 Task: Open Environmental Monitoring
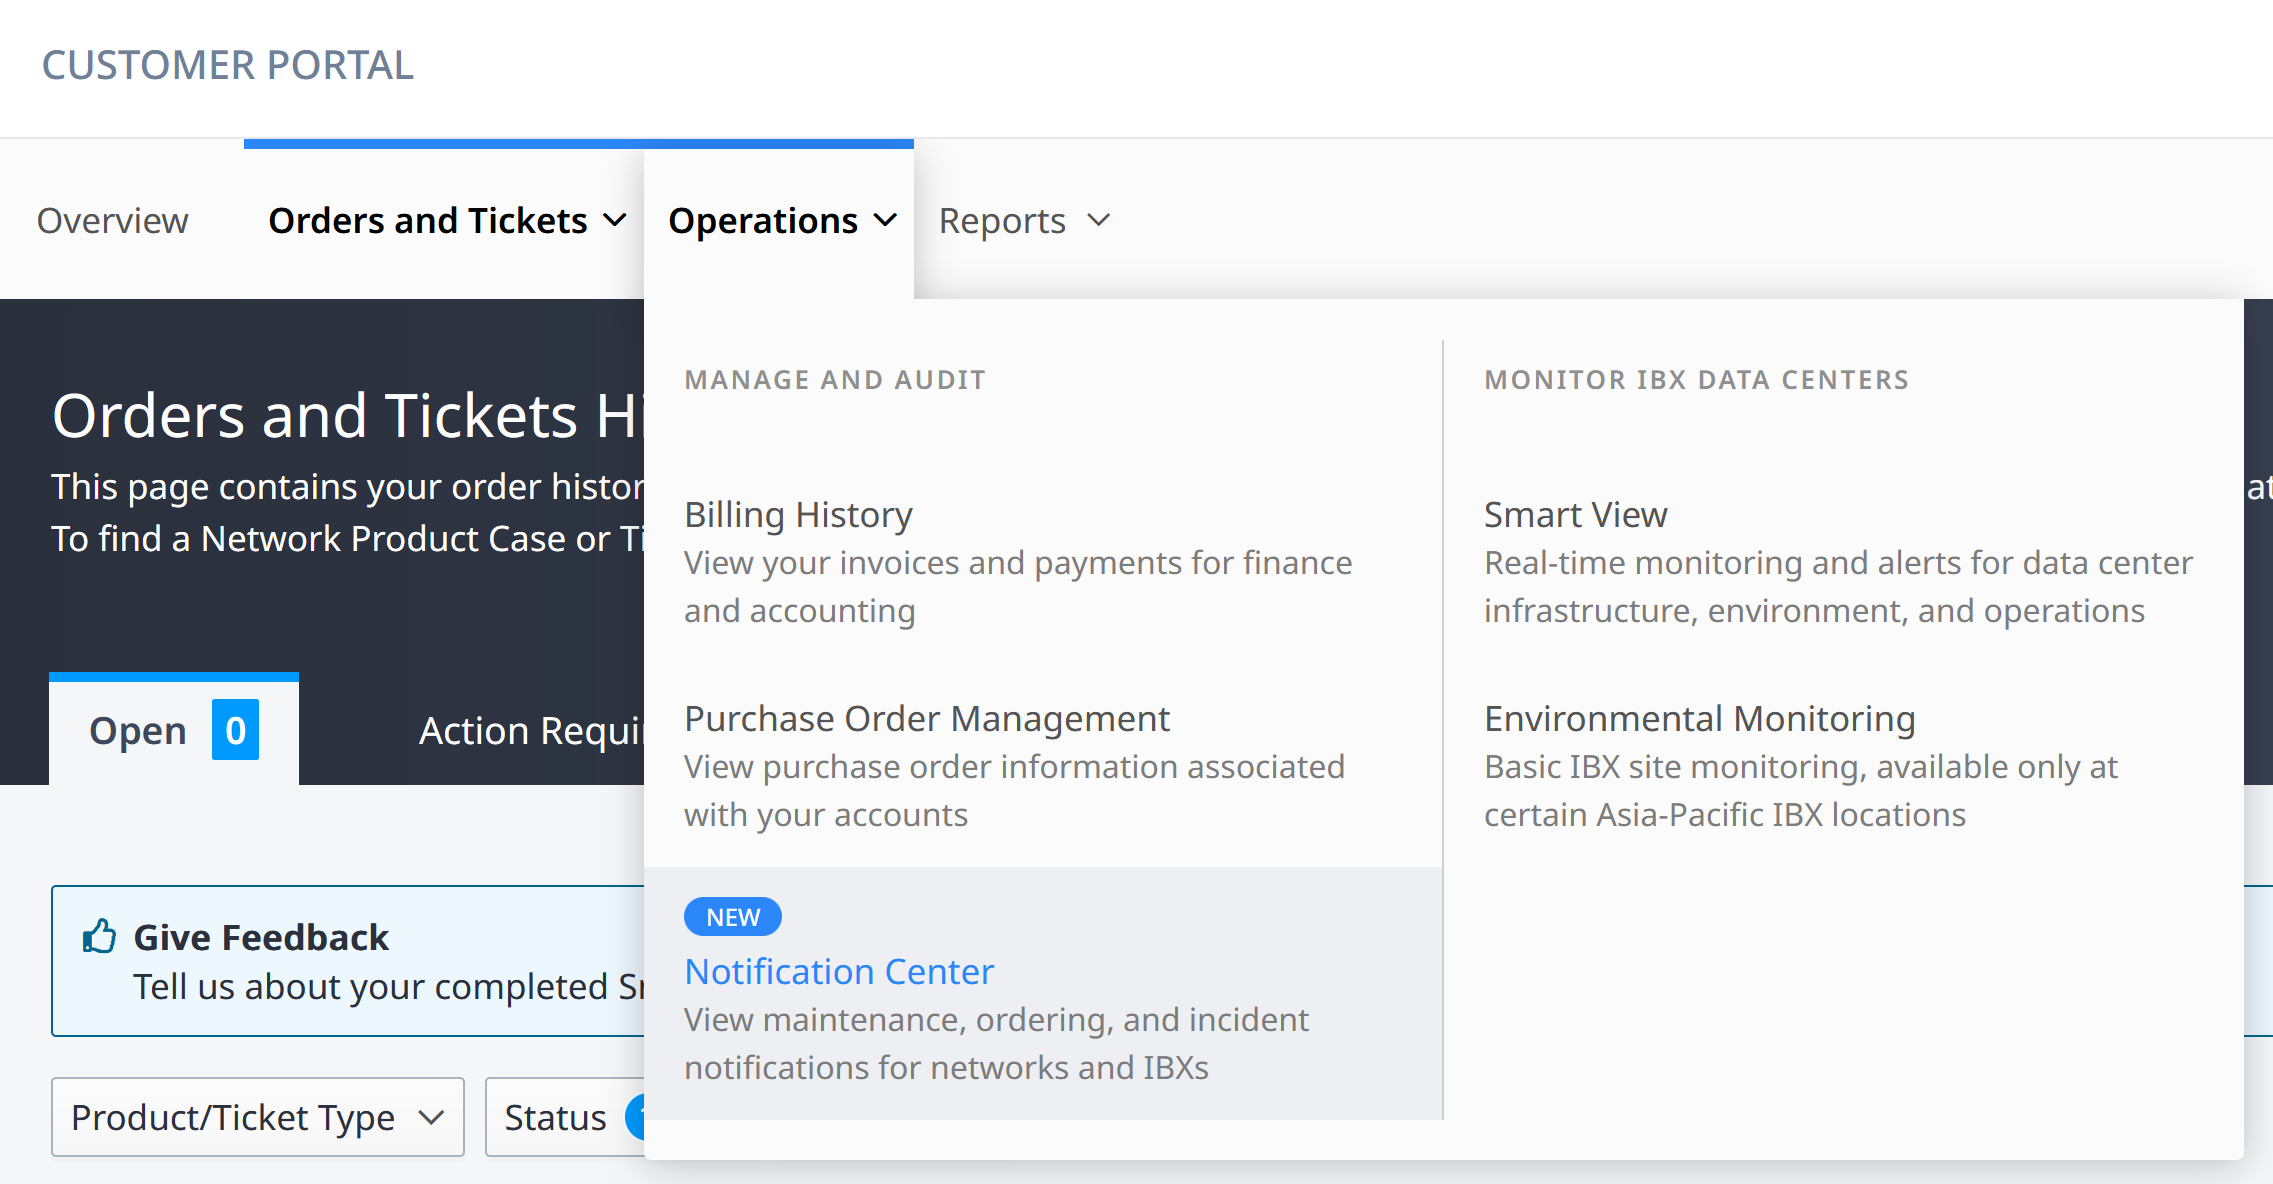pyautogui.click(x=1699, y=719)
